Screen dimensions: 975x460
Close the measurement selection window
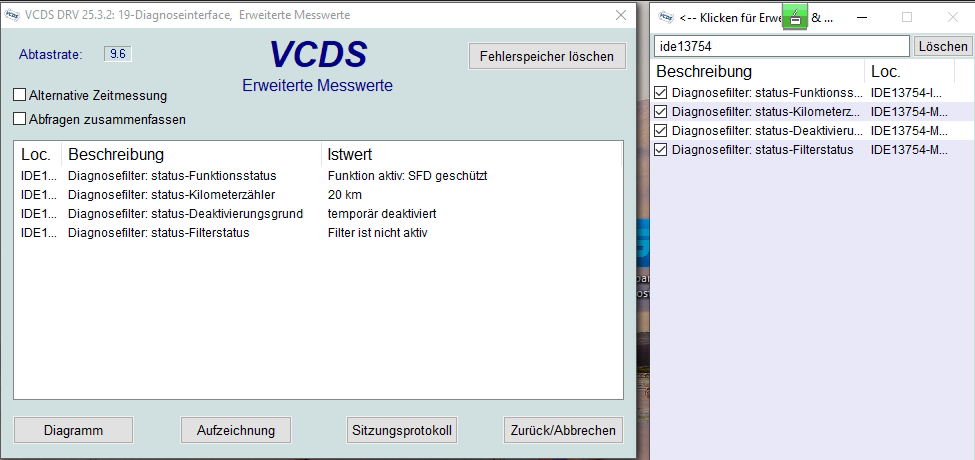(953, 17)
